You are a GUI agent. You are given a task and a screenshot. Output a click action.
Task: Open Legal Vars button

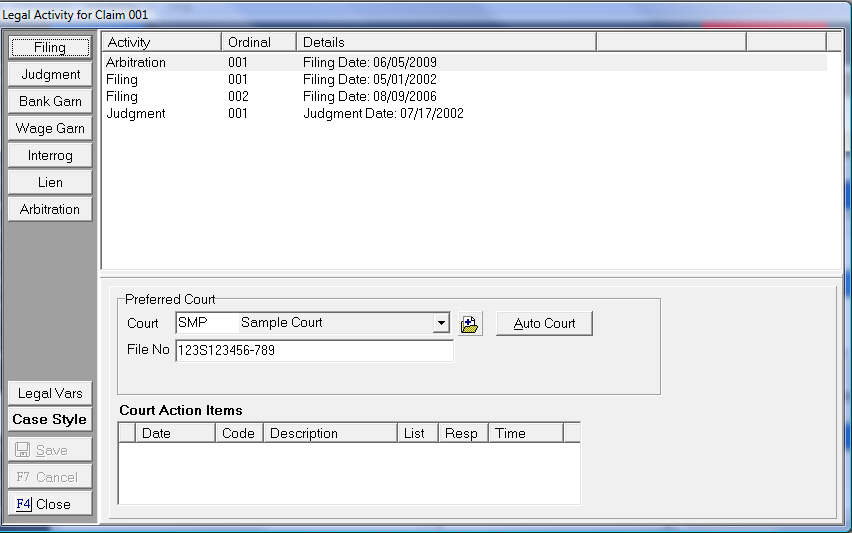50,393
